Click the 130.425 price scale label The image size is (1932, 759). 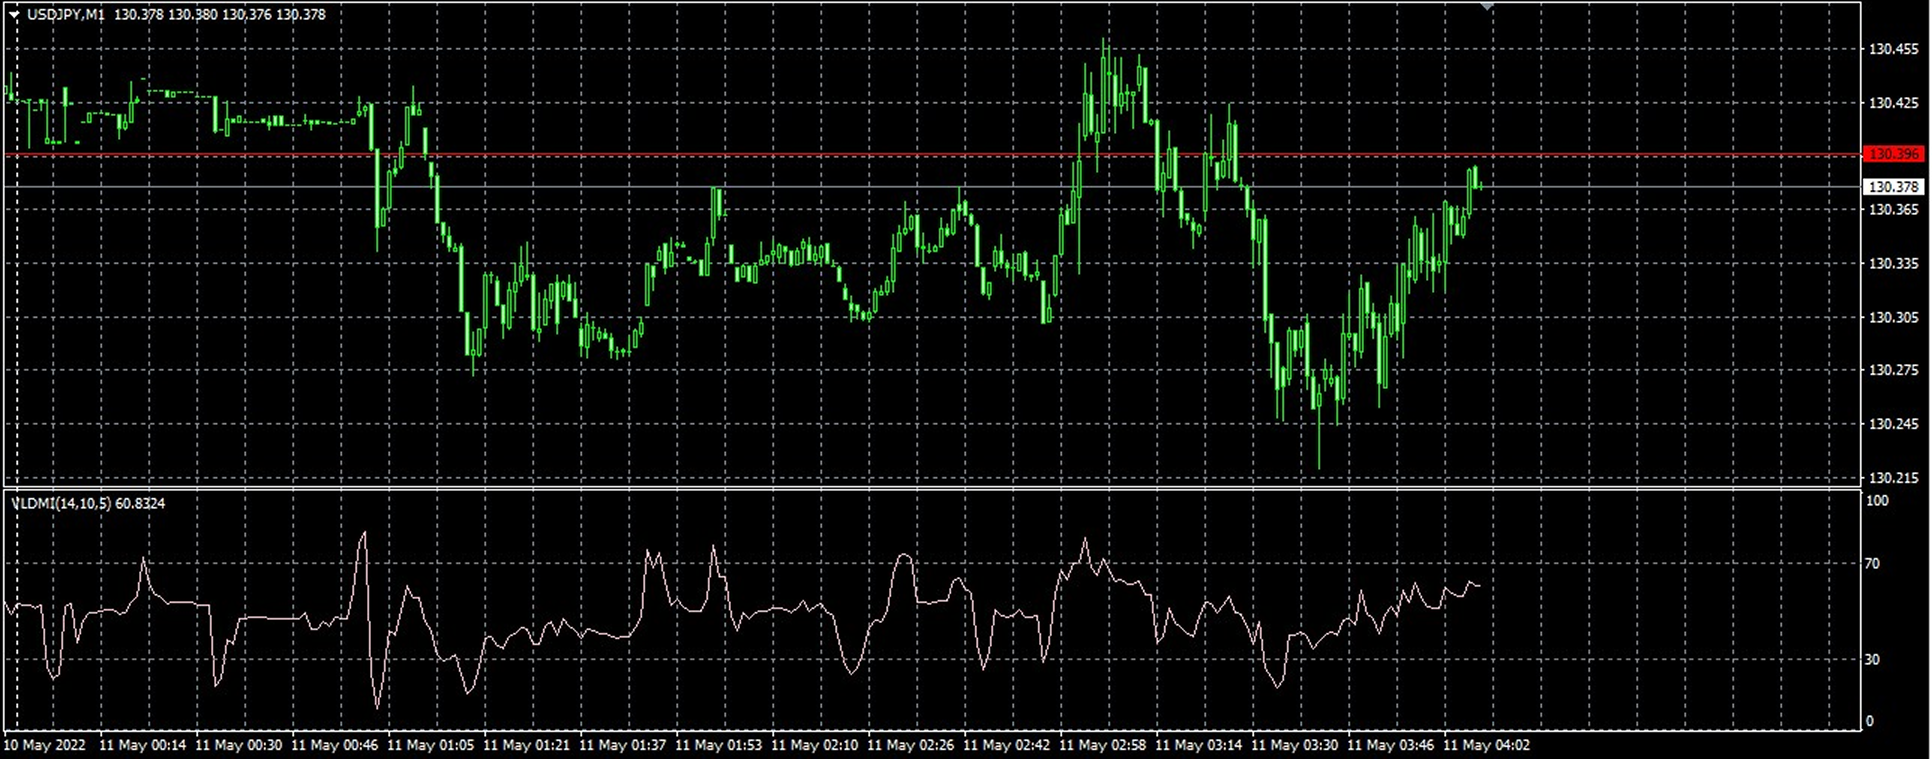[x=1893, y=103]
